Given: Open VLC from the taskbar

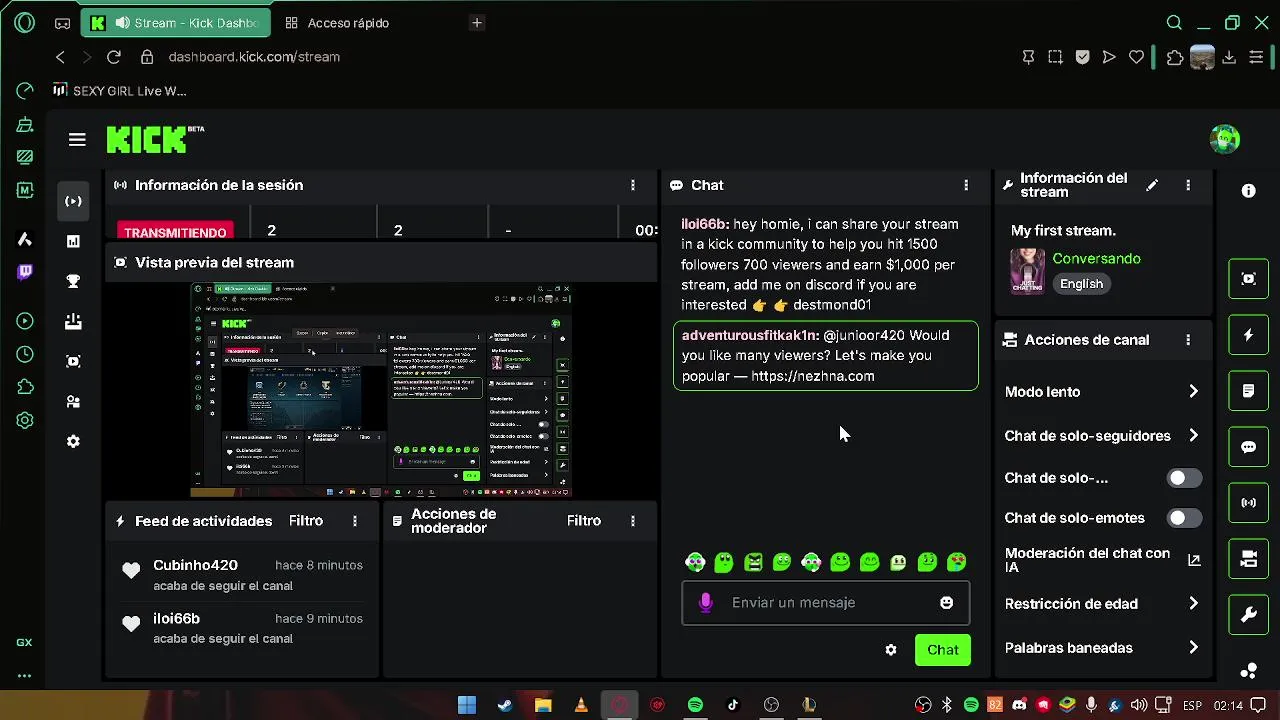Looking at the screenshot, I should pyautogui.click(x=581, y=705).
